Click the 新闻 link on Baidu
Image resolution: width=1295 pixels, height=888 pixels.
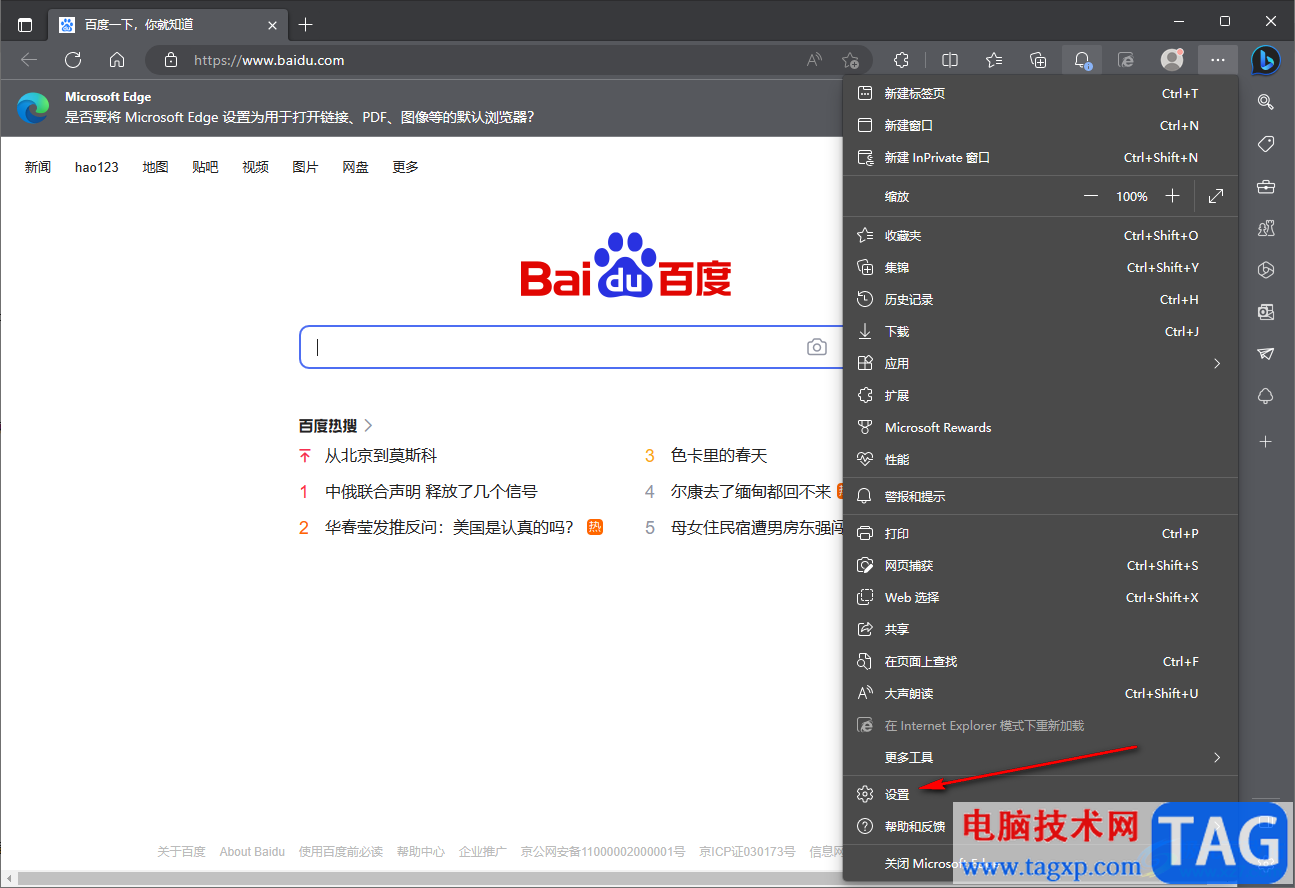[x=38, y=167]
